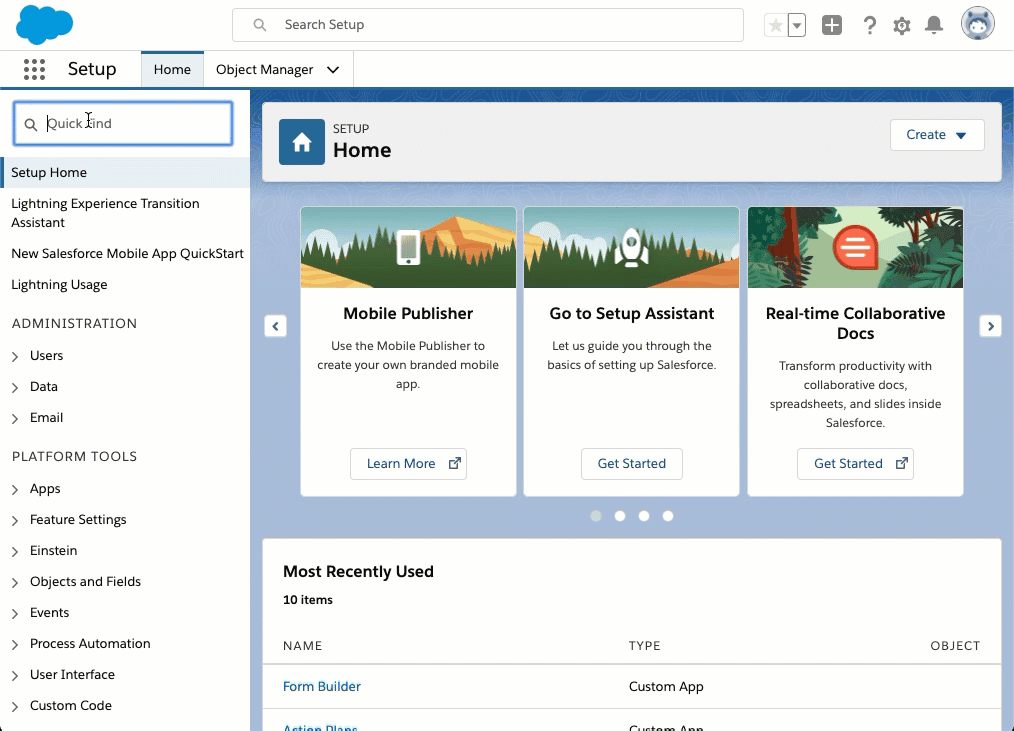Open the Create dropdown button
Screen dimensions: 1014x731
click(x=936, y=135)
